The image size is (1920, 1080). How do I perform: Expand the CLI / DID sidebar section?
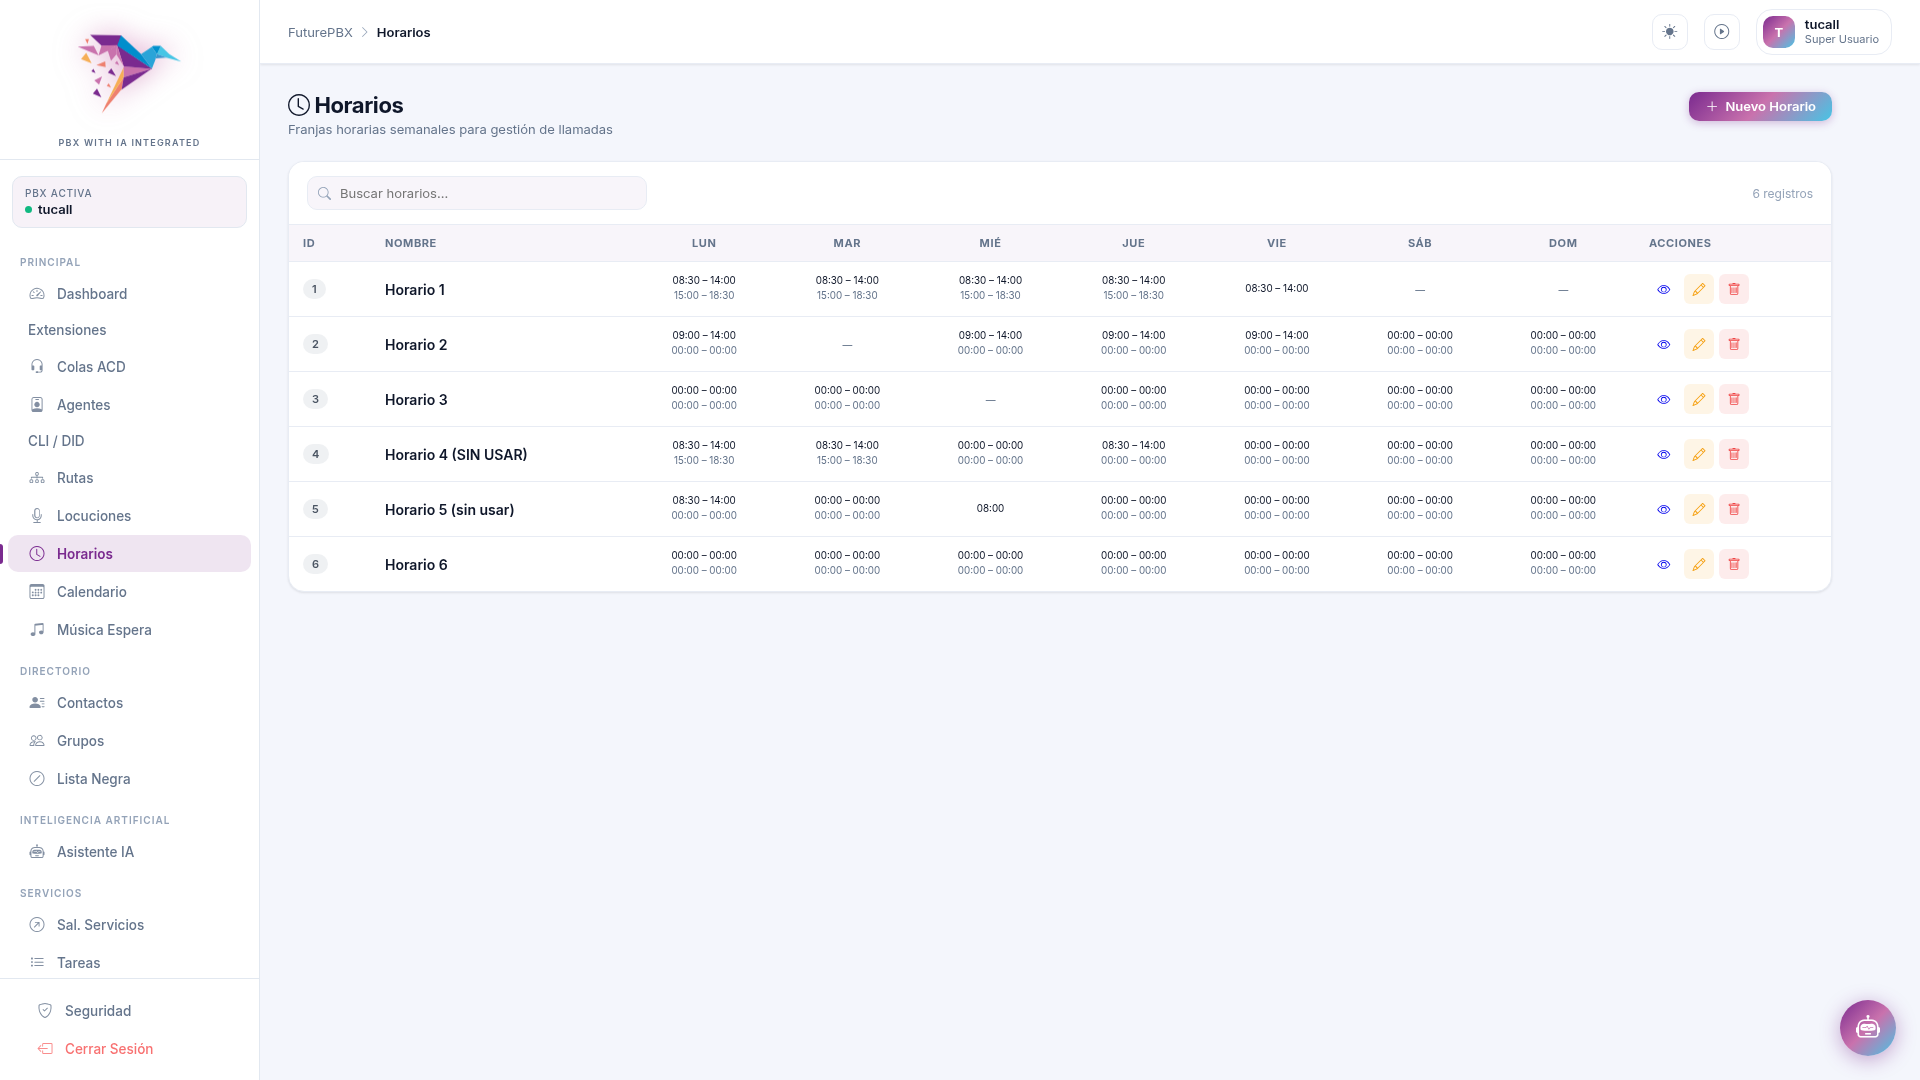click(x=56, y=441)
